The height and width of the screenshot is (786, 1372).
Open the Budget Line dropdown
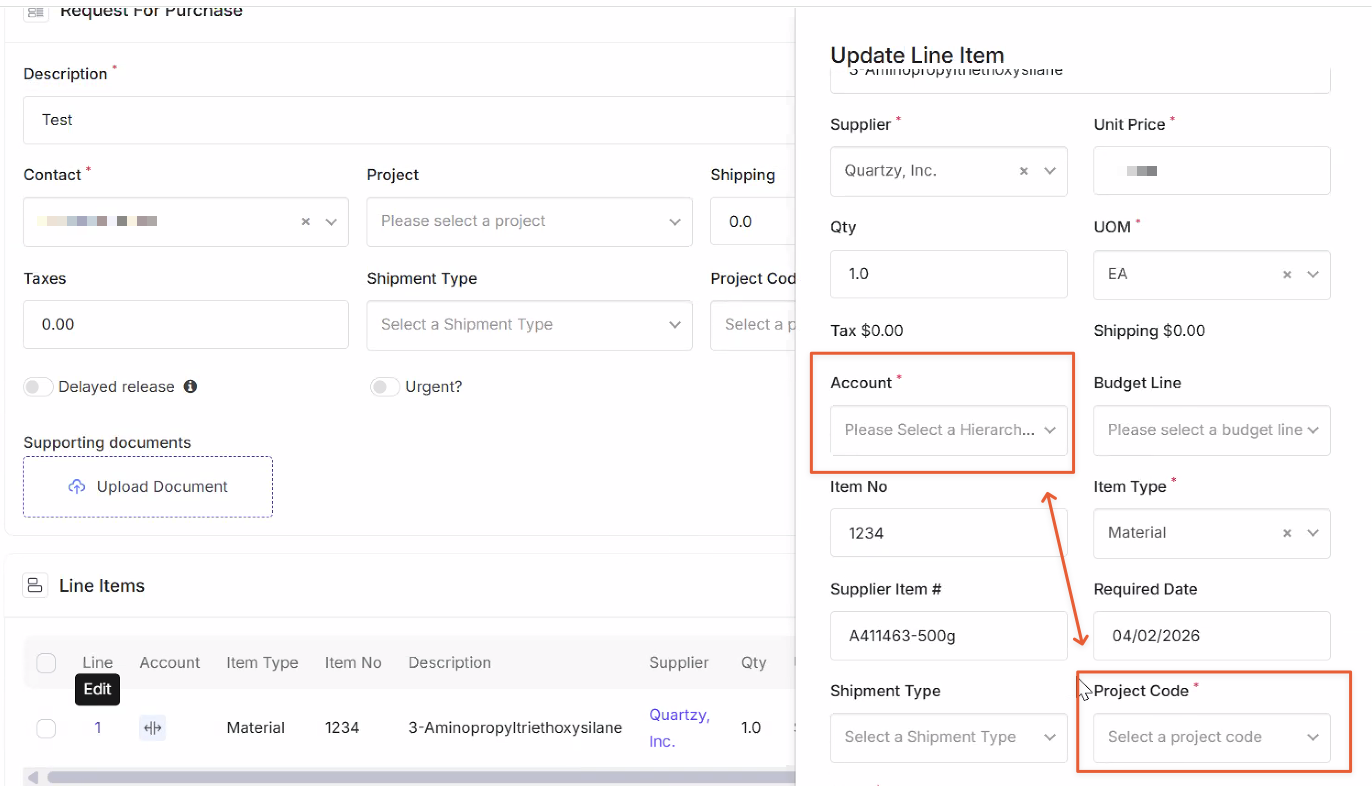[x=1212, y=430]
